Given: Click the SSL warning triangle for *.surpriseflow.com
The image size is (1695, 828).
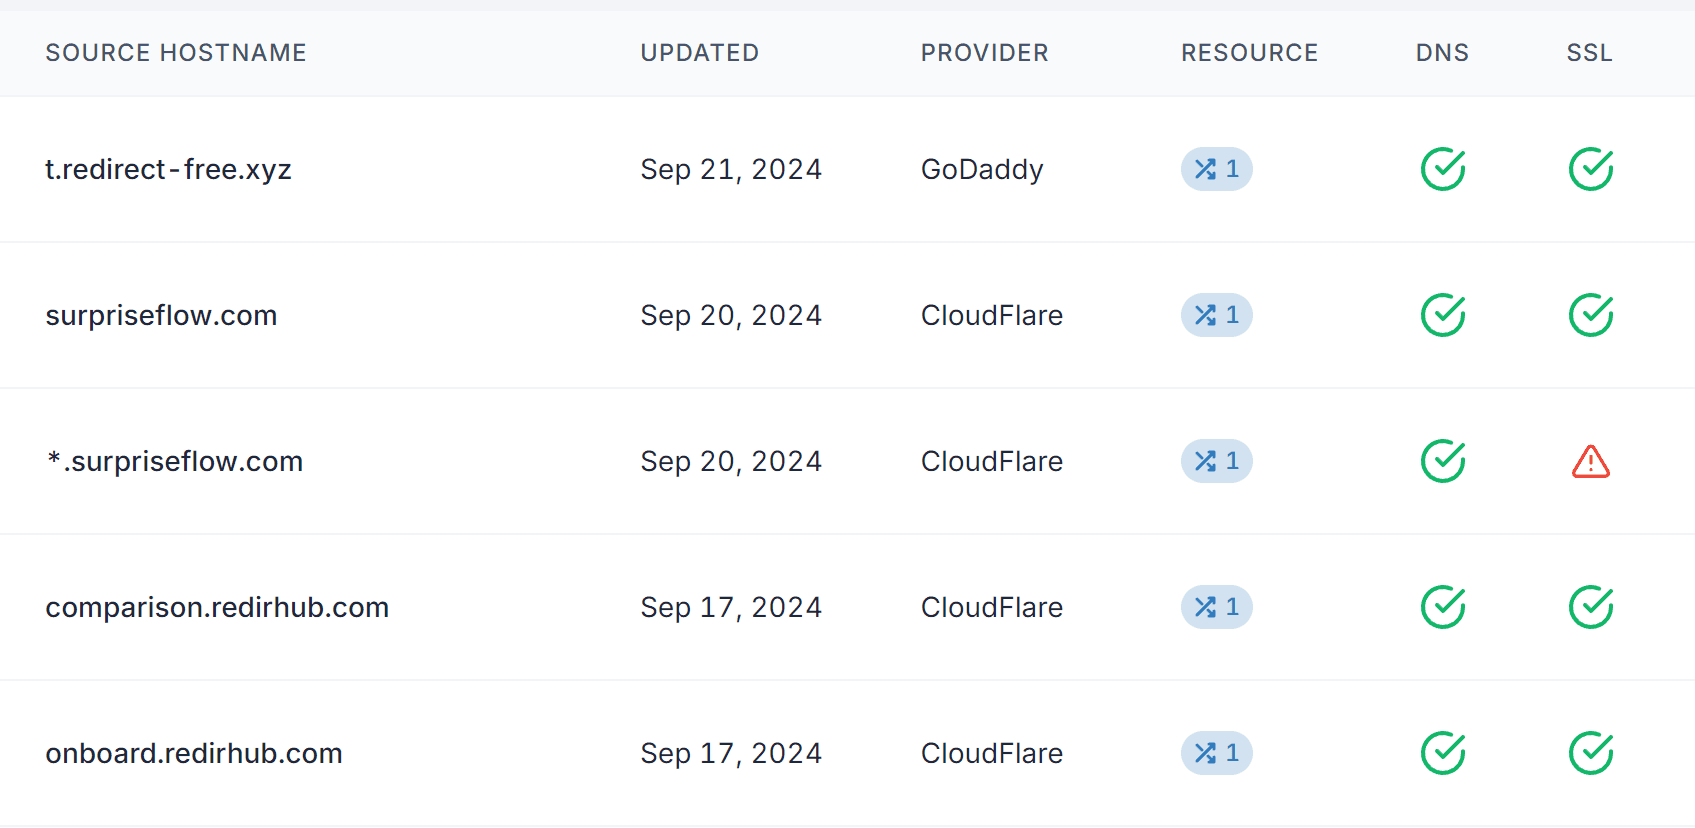Looking at the screenshot, I should [1590, 462].
